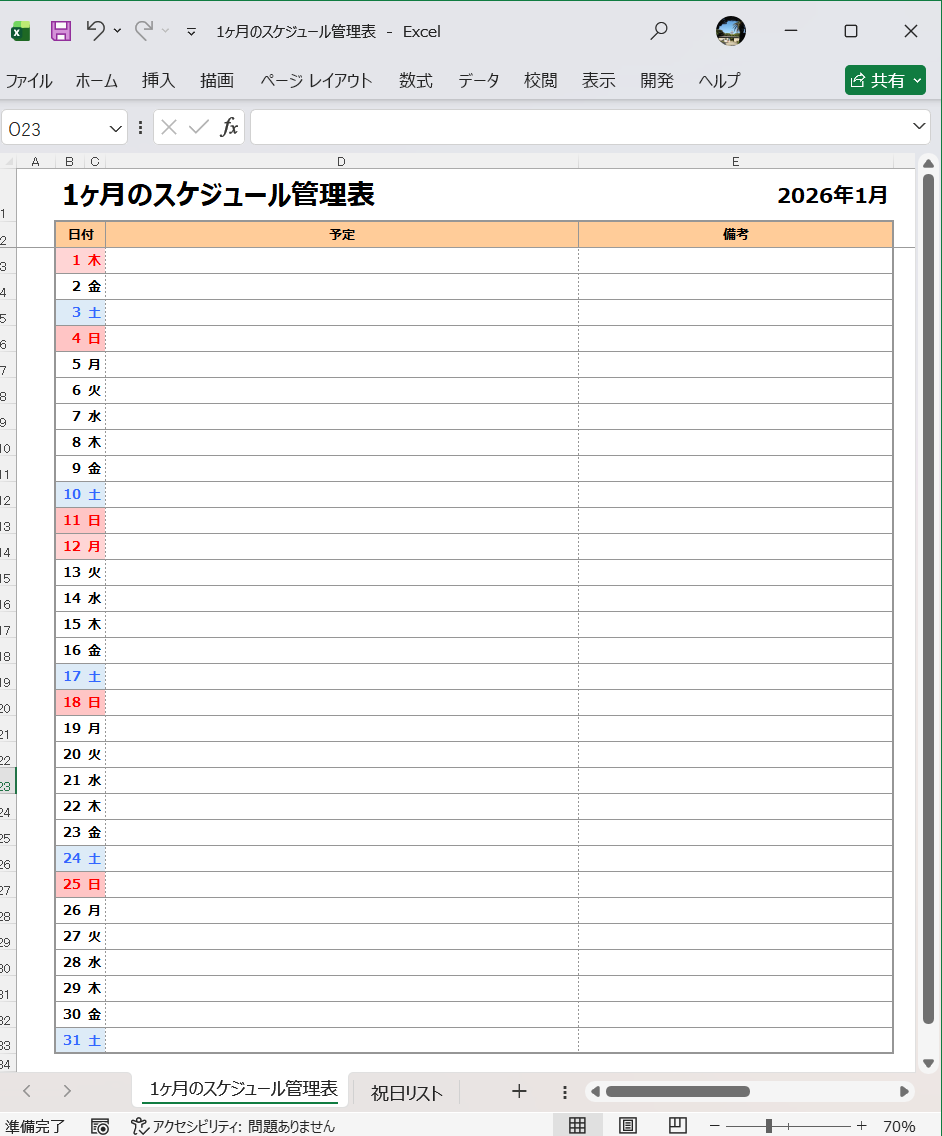The height and width of the screenshot is (1136, 942).
Task: Click the zoom slider handle
Action: click(x=768, y=1126)
